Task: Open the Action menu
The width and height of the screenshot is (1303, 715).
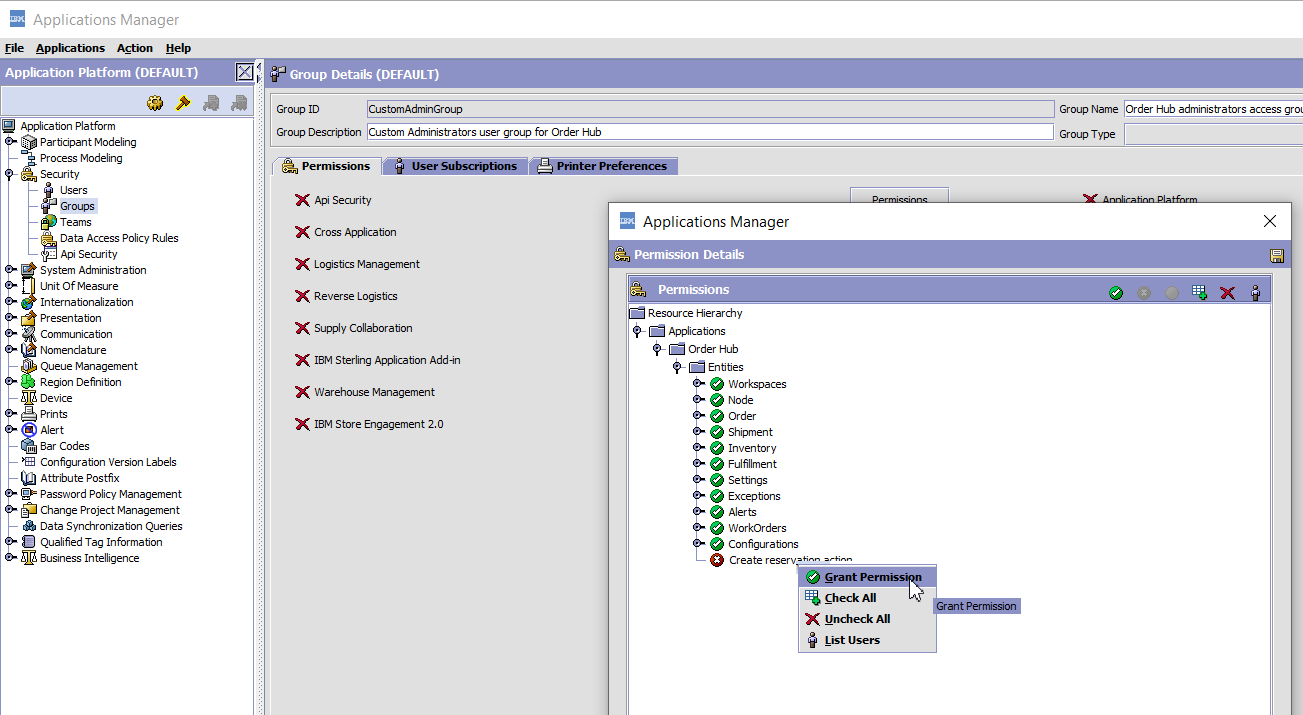Action: click(135, 48)
